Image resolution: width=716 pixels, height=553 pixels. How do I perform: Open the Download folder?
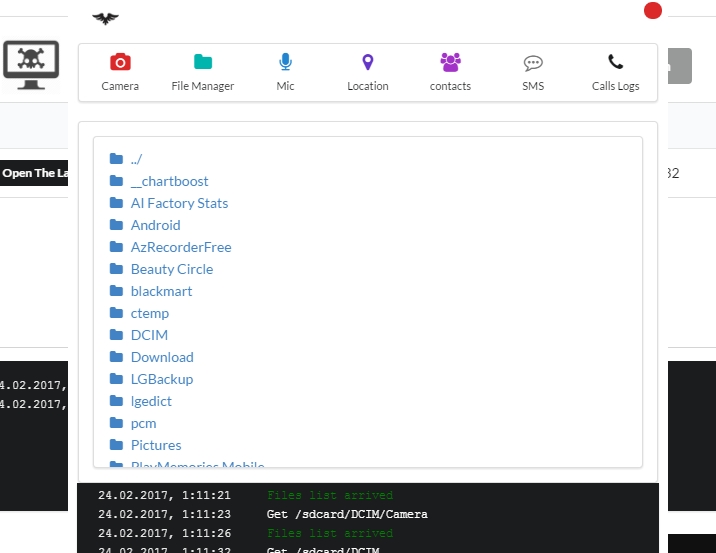[162, 357]
